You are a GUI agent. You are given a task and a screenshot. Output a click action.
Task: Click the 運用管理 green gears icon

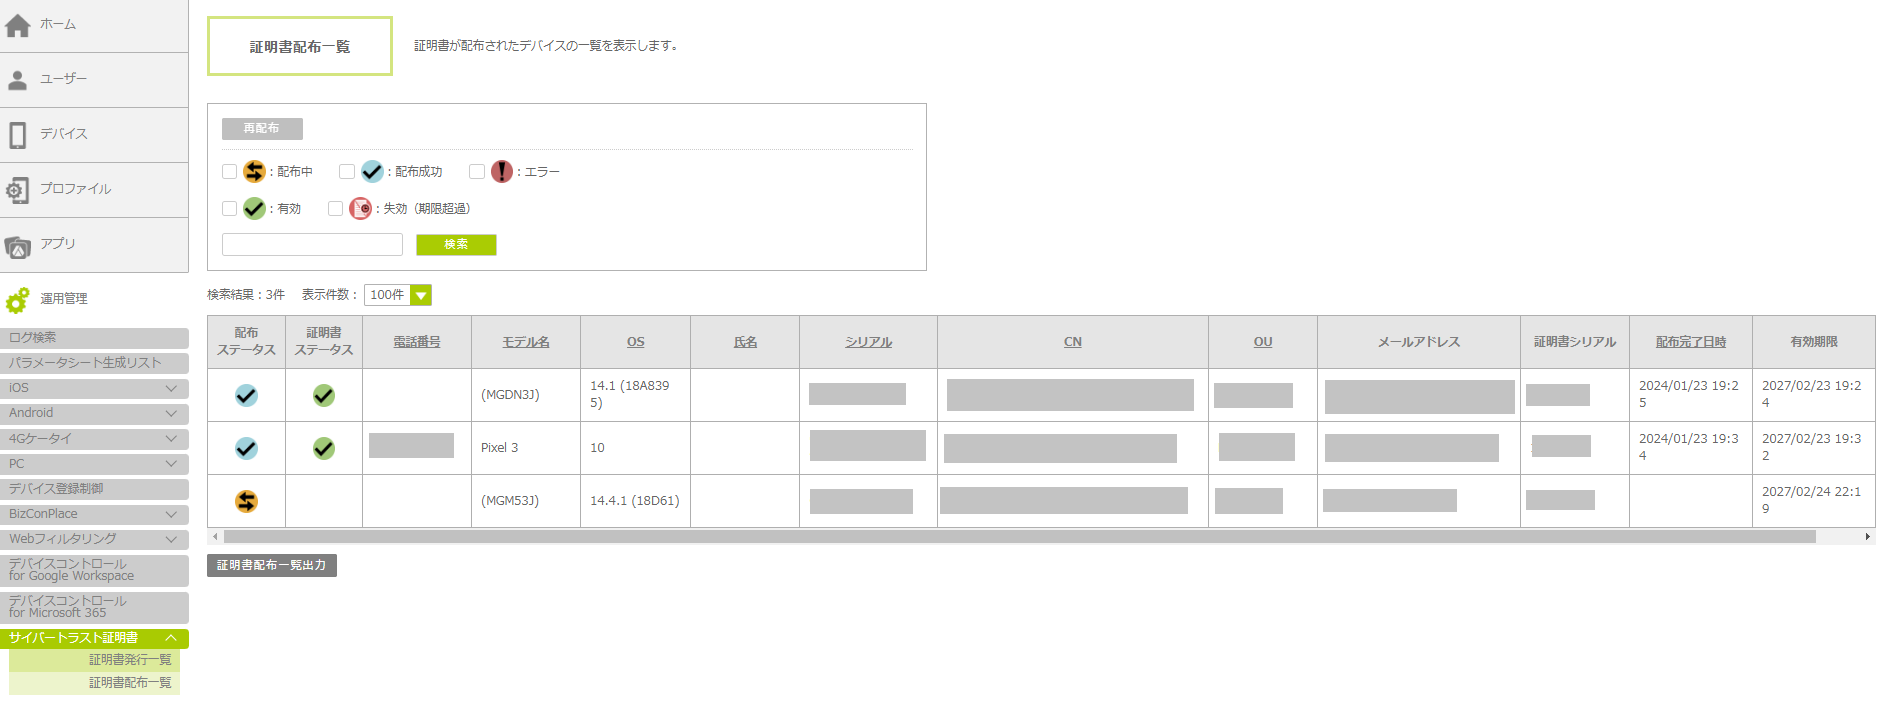[18, 300]
